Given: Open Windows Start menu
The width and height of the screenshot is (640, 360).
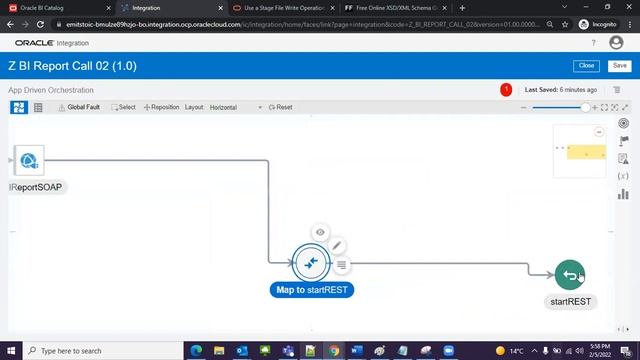Looking at the screenshot, I should 11,351.
